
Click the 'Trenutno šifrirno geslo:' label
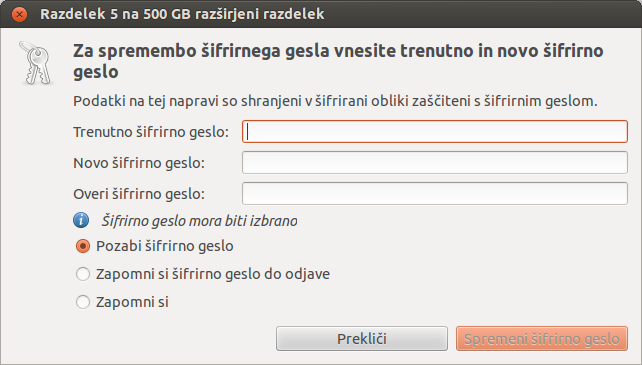[x=151, y=132]
